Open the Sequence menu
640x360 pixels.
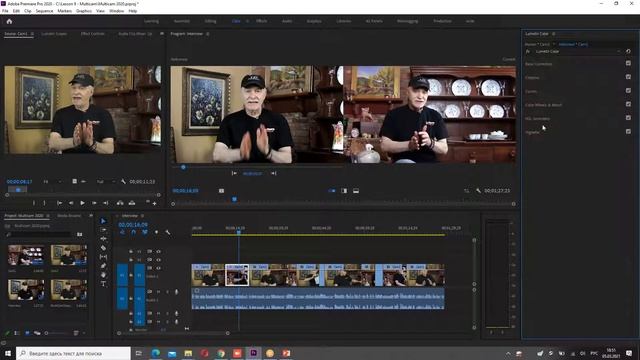pos(44,11)
